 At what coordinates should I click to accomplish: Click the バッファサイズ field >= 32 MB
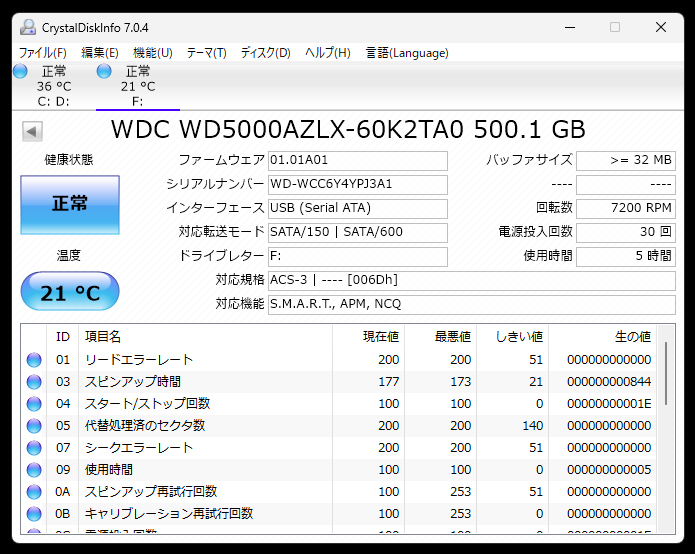626,160
